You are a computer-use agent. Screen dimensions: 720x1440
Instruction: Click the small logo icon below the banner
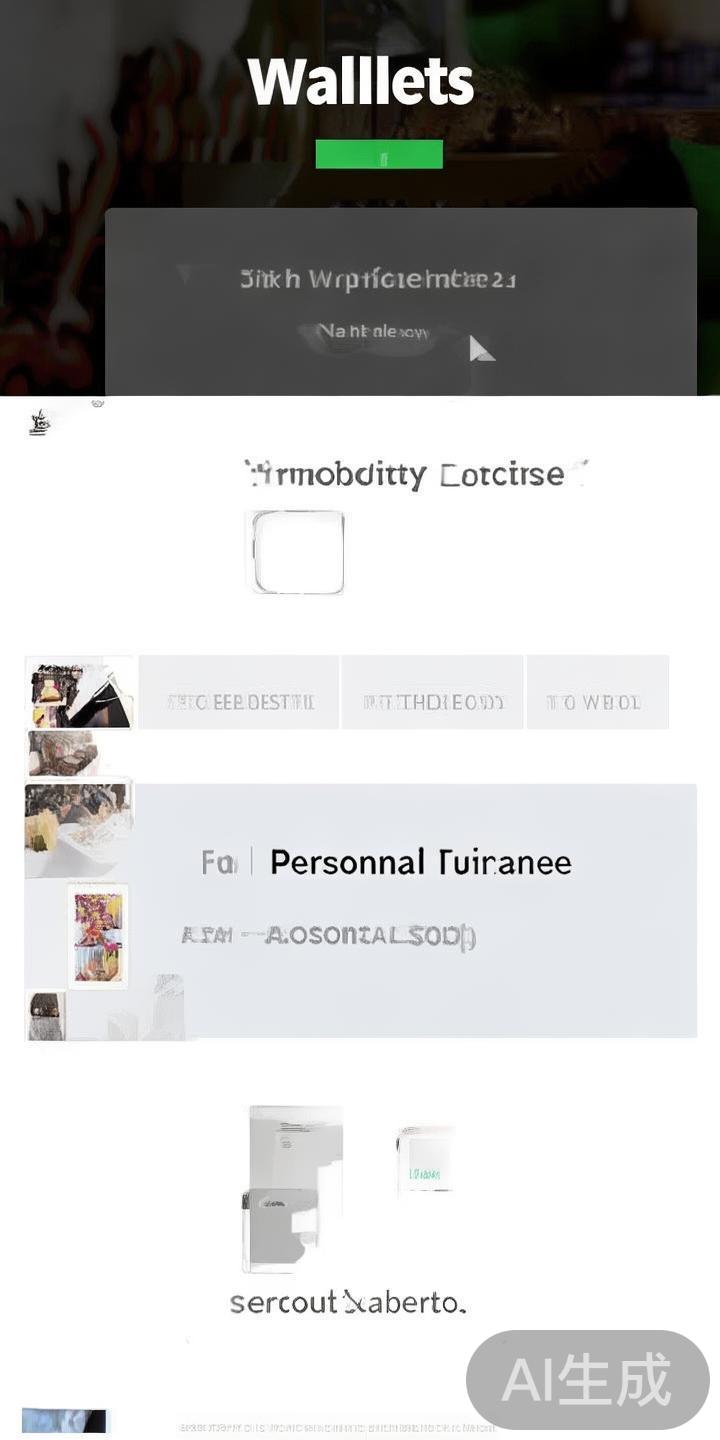click(x=39, y=422)
